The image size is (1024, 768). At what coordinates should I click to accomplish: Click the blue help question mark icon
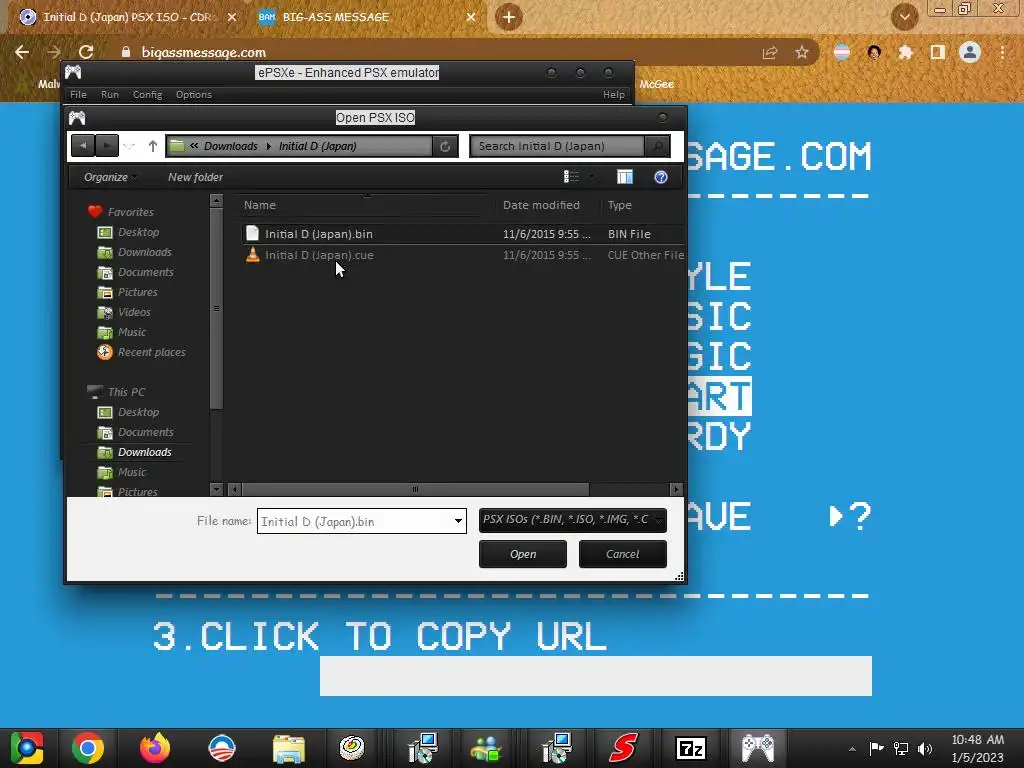click(661, 177)
